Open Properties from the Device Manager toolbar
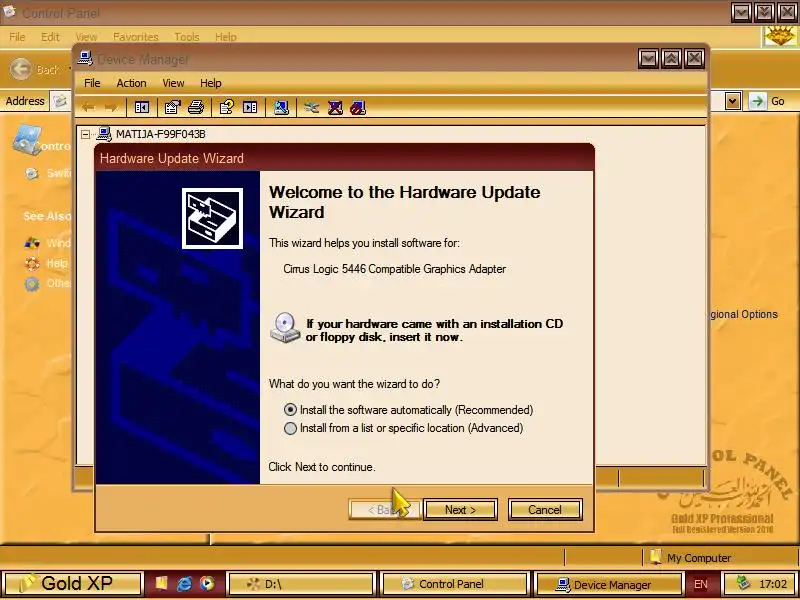This screenshot has width=800, height=600. (x=172, y=107)
